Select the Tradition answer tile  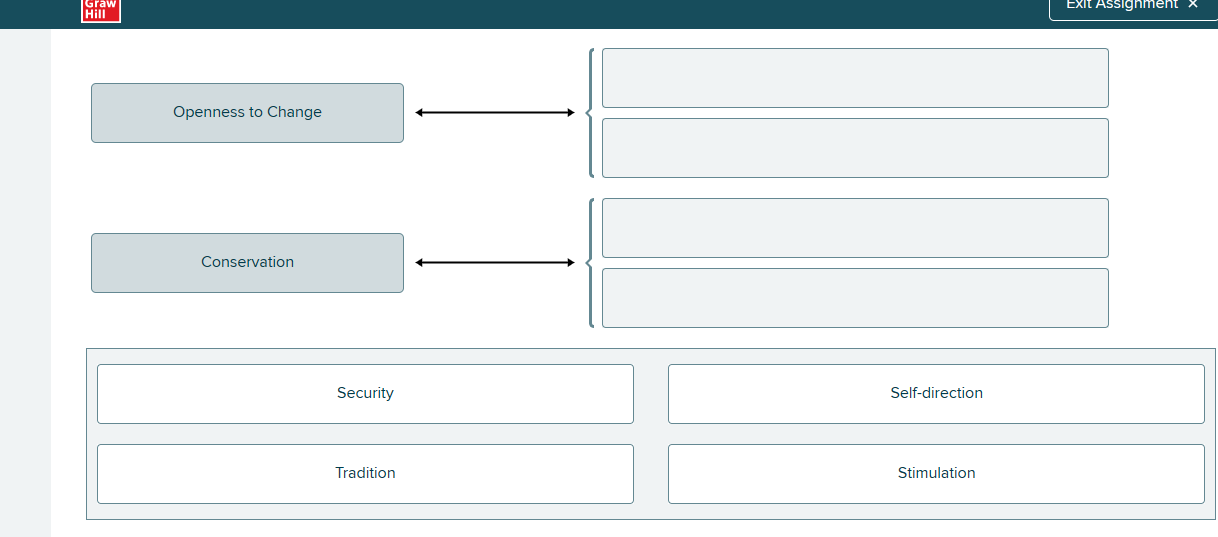click(365, 474)
